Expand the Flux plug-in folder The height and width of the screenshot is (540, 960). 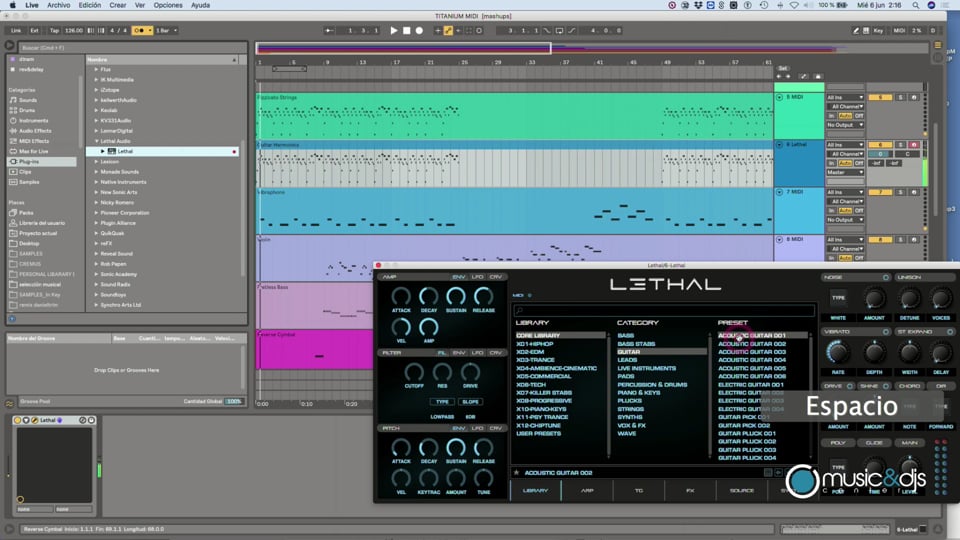[96, 69]
